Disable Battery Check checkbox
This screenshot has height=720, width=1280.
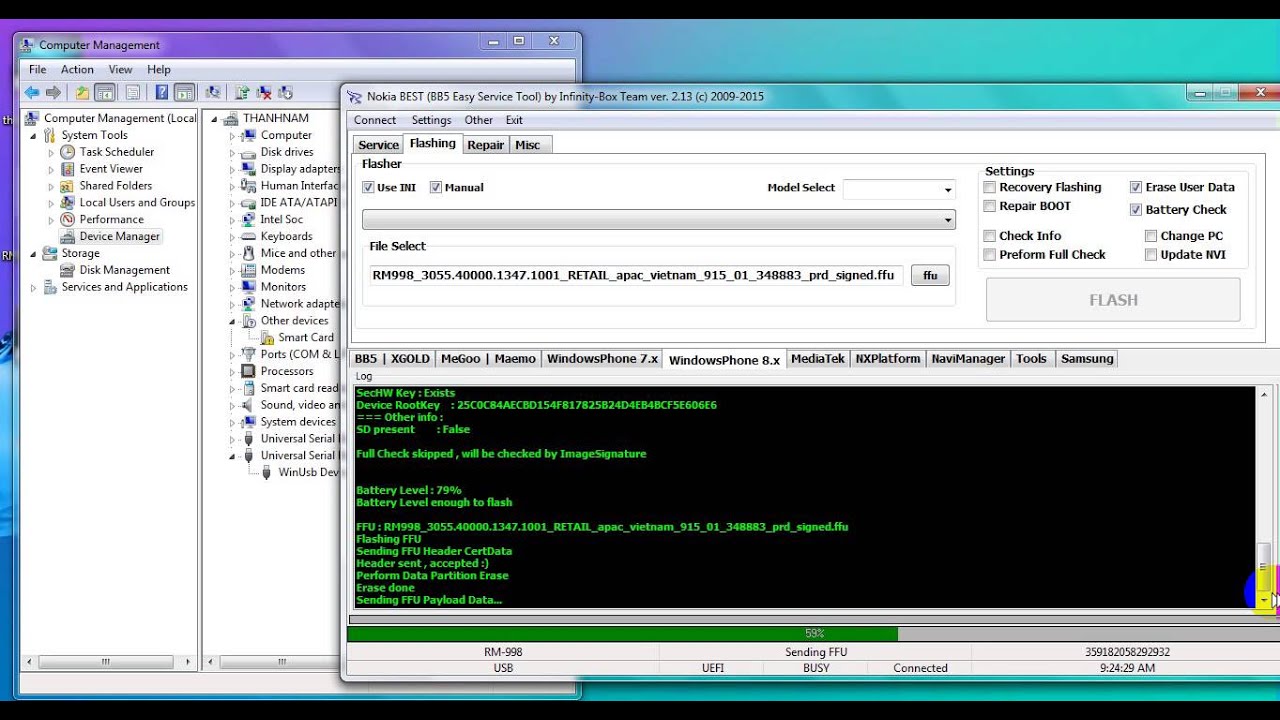pyautogui.click(x=1136, y=210)
